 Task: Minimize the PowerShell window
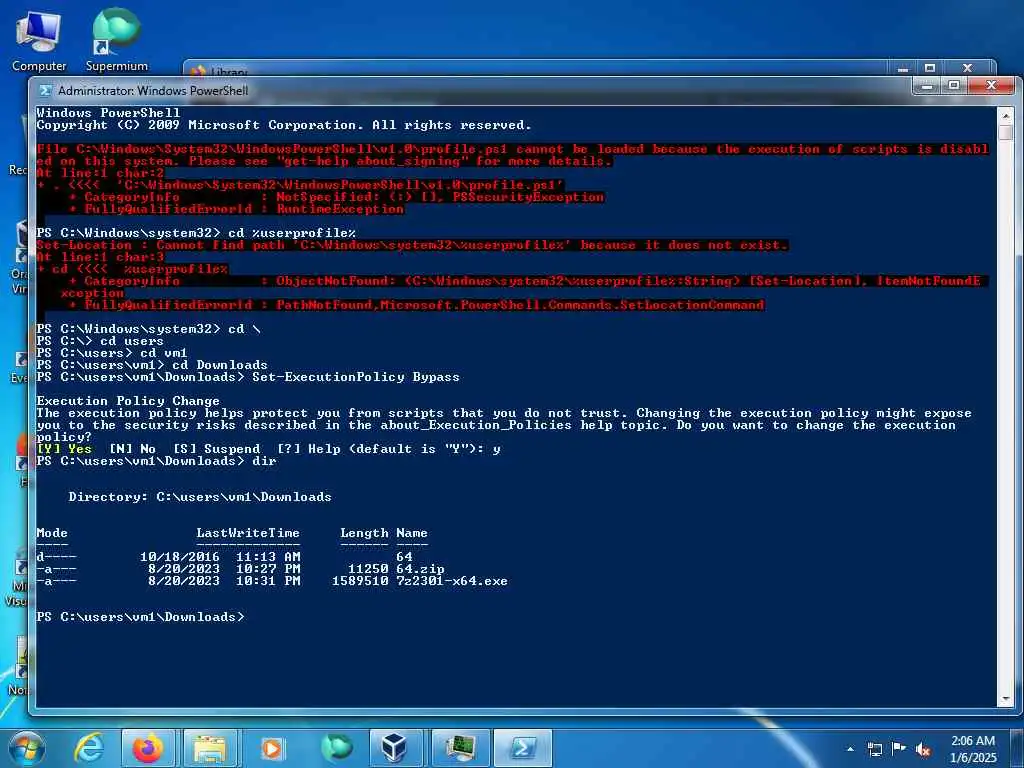pos(925,85)
